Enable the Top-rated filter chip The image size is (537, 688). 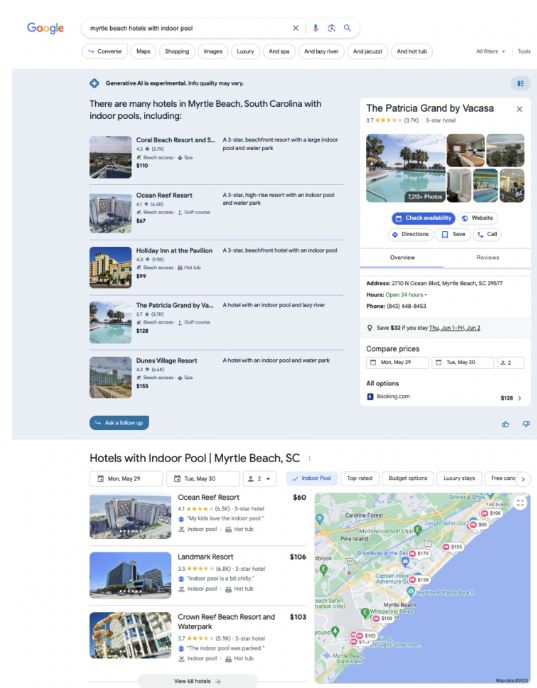[359, 478]
